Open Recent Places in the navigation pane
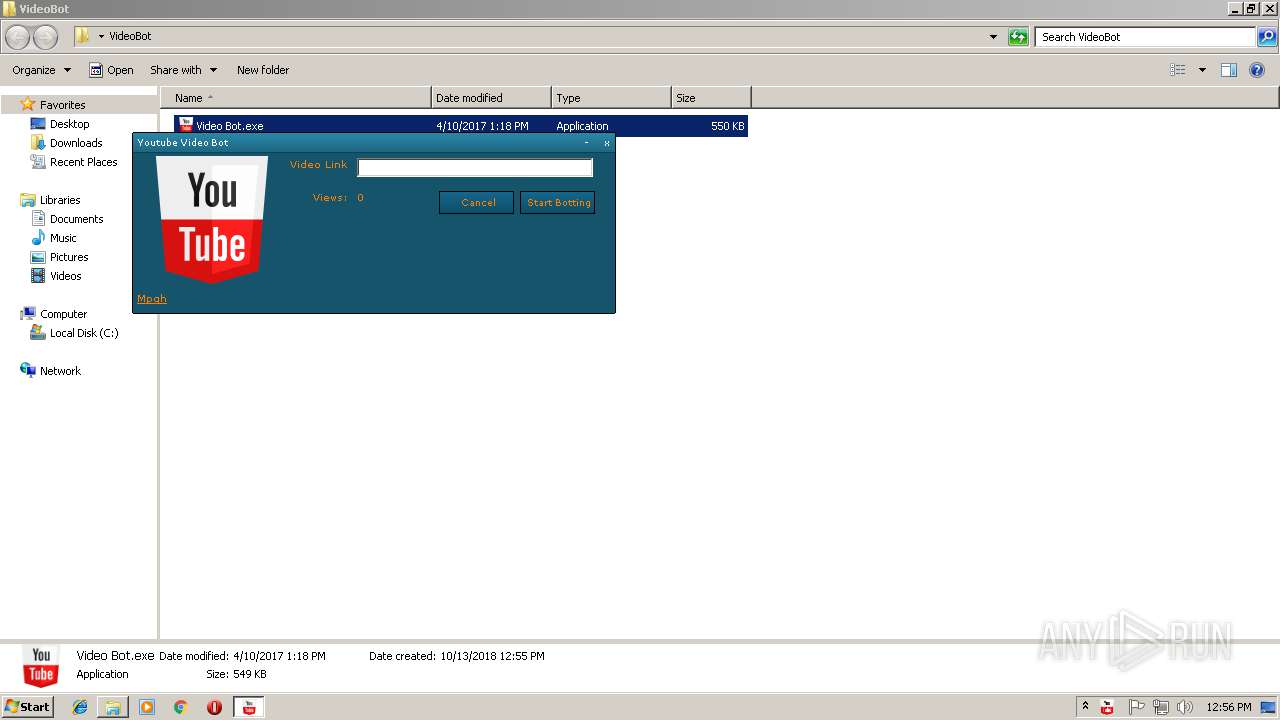Viewport: 1280px width, 720px height. coord(83,162)
